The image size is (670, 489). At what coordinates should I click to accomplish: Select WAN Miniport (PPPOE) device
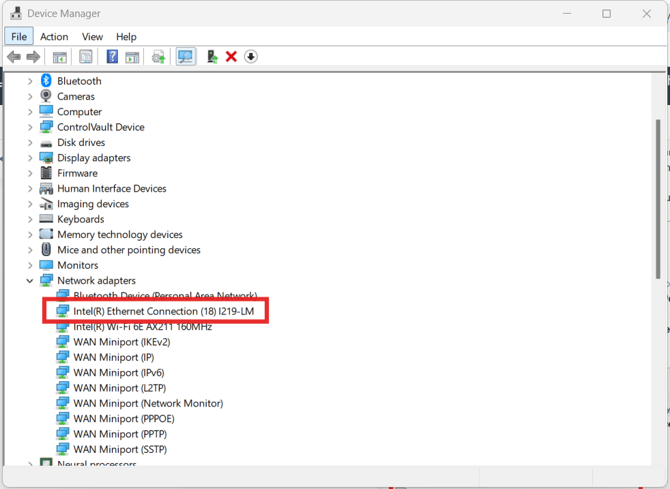pyautogui.click(x=123, y=419)
